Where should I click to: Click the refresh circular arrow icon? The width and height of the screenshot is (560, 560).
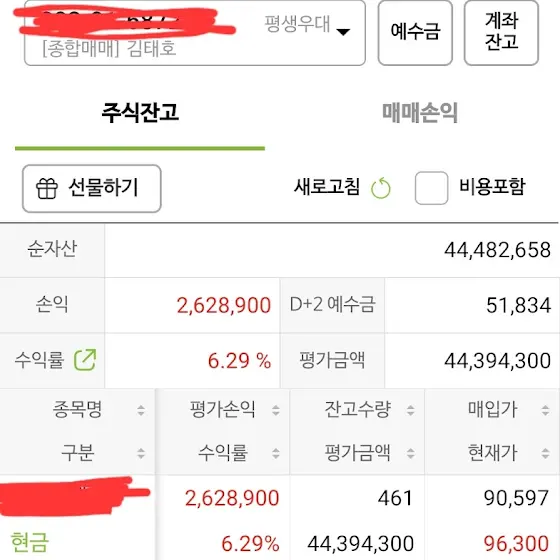click(381, 188)
